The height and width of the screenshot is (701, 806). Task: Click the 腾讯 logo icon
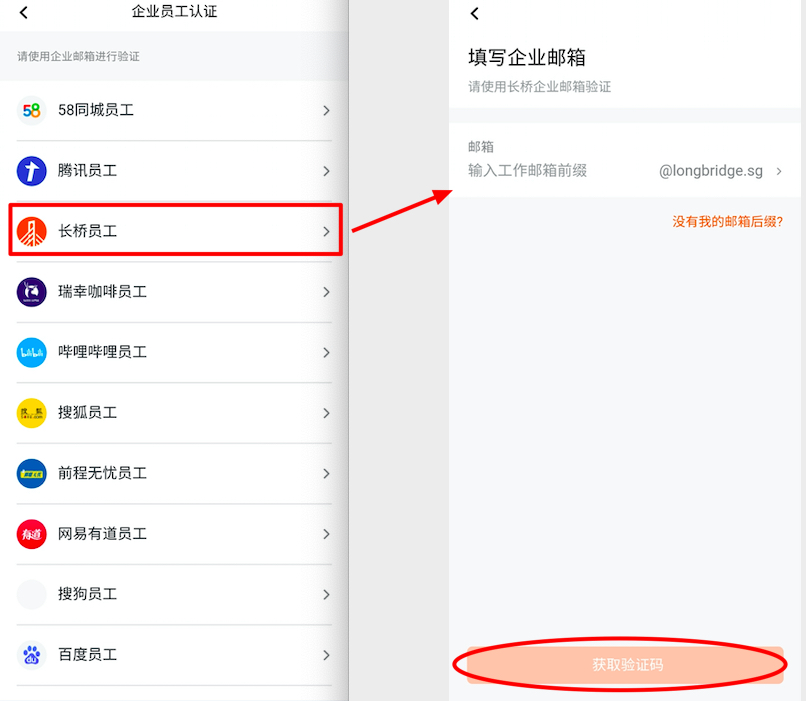pyautogui.click(x=31, y=171)
